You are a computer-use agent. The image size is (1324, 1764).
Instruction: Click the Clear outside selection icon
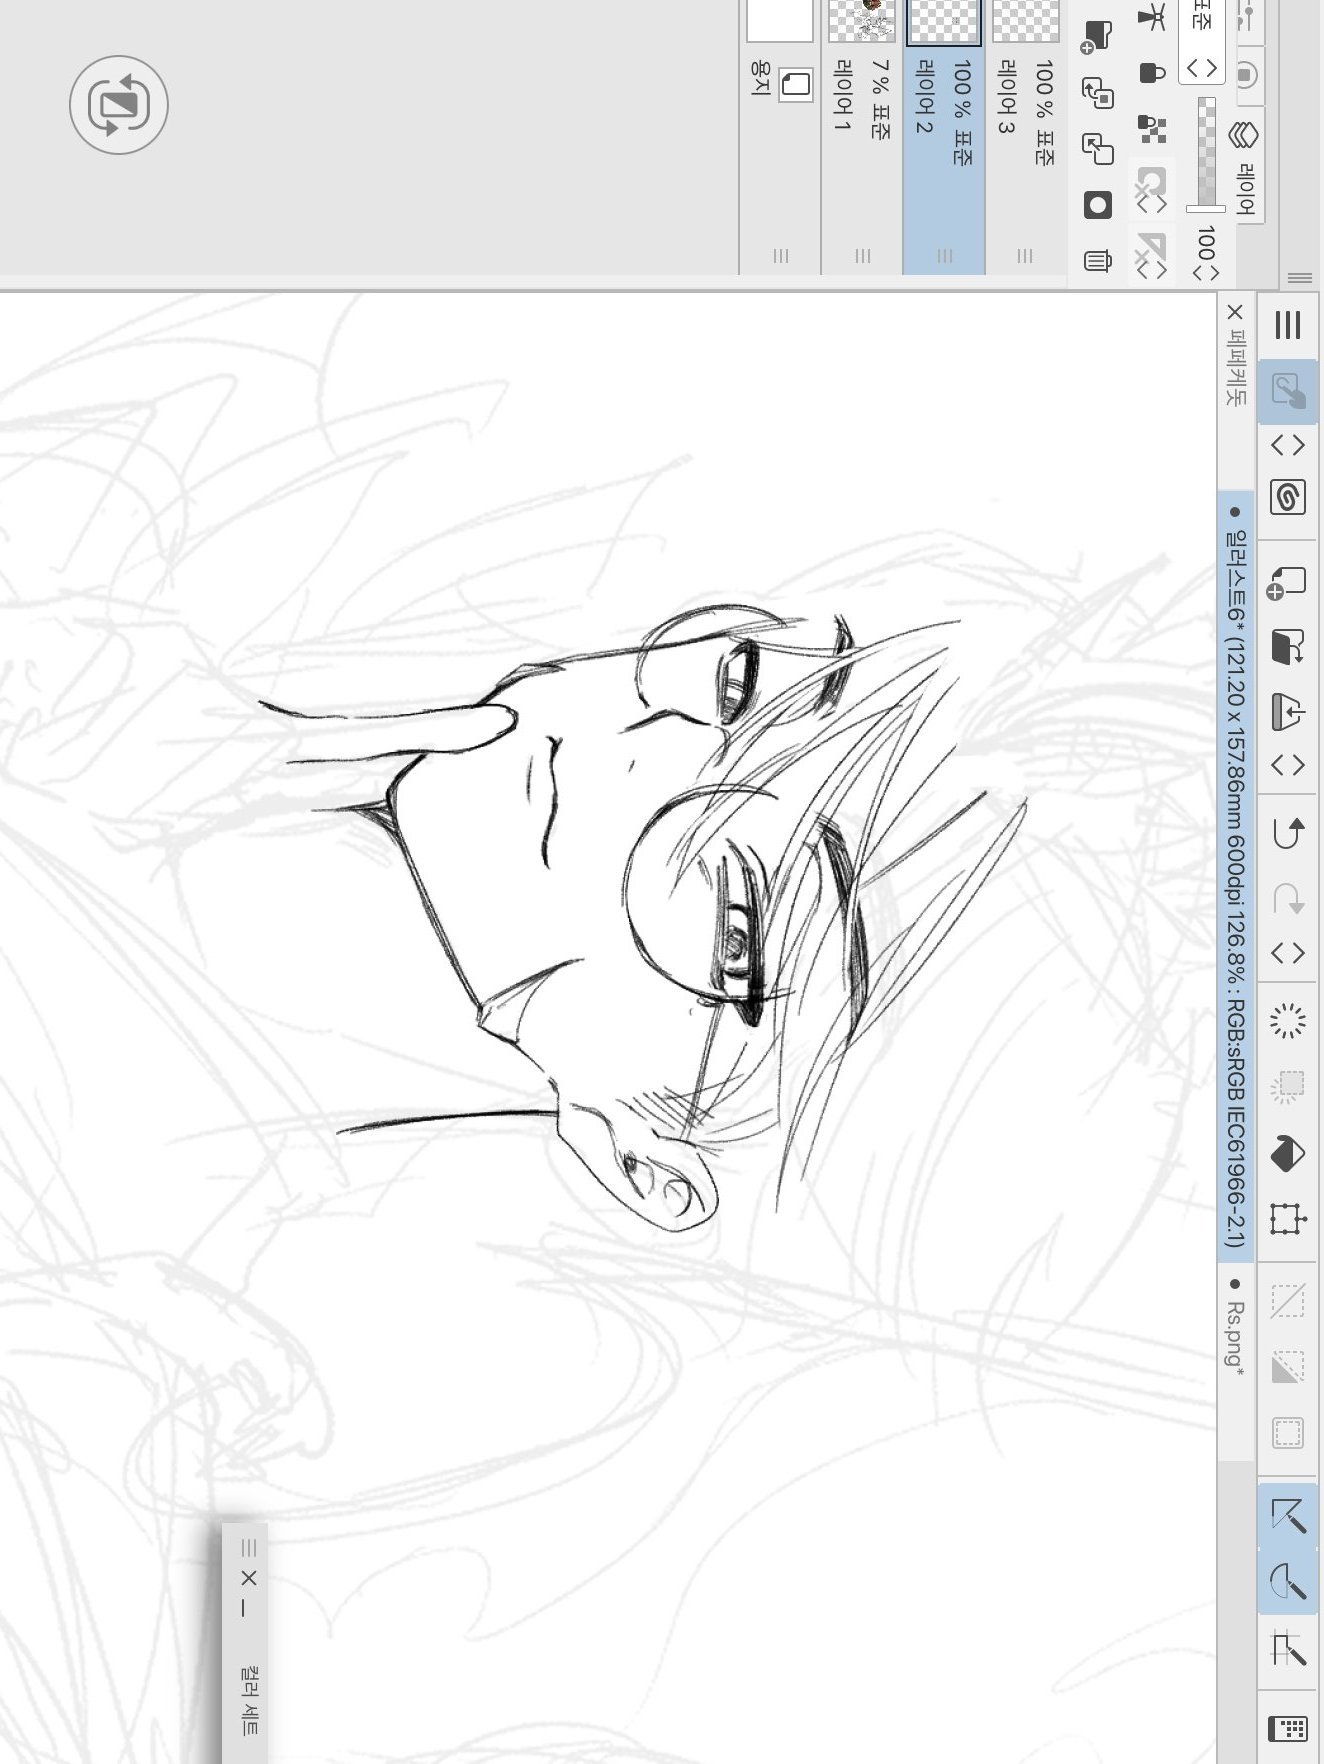1288,1086
